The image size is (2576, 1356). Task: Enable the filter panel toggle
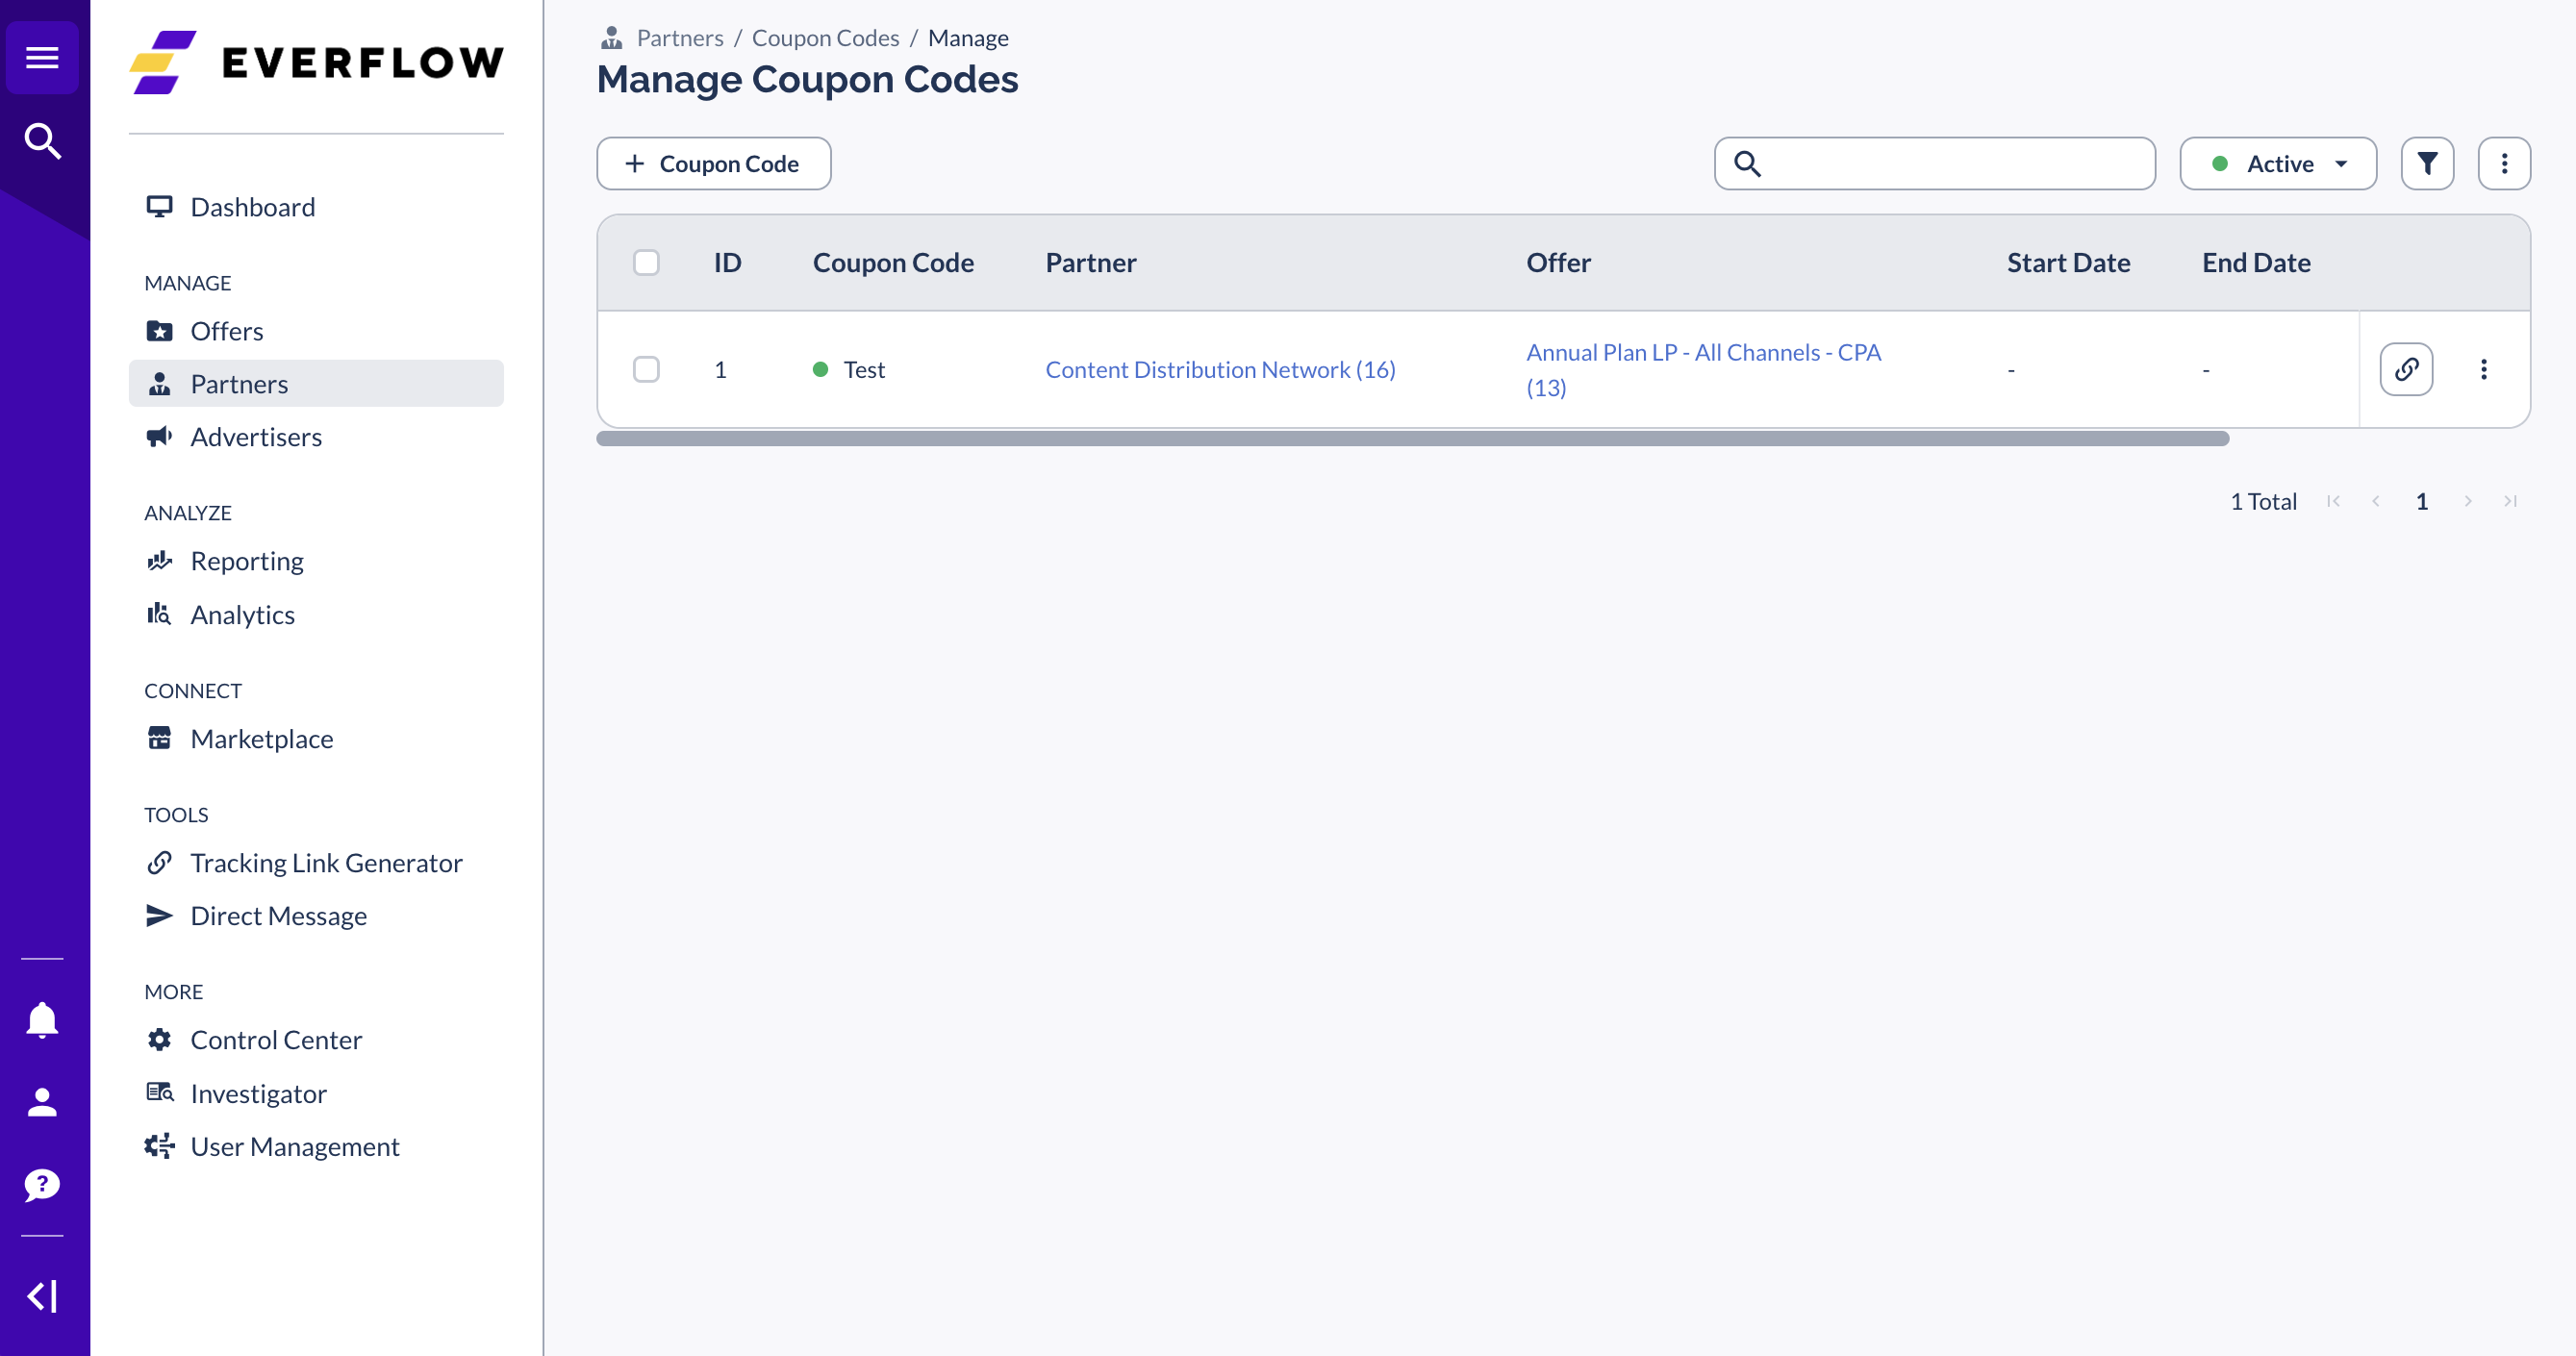pyautogui.click(x=2428, y=162)
